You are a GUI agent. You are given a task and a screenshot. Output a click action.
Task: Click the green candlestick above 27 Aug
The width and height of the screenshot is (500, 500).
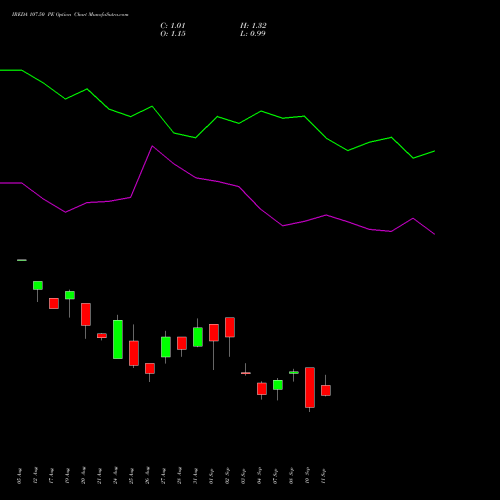coord(166,347)
